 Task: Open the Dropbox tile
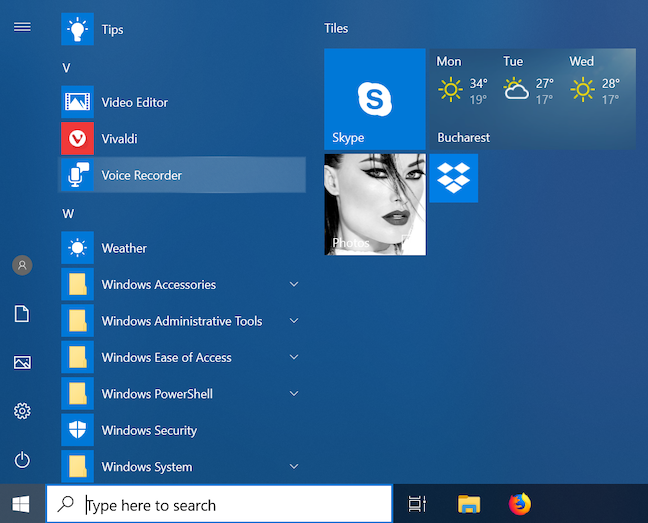(454, 178)
